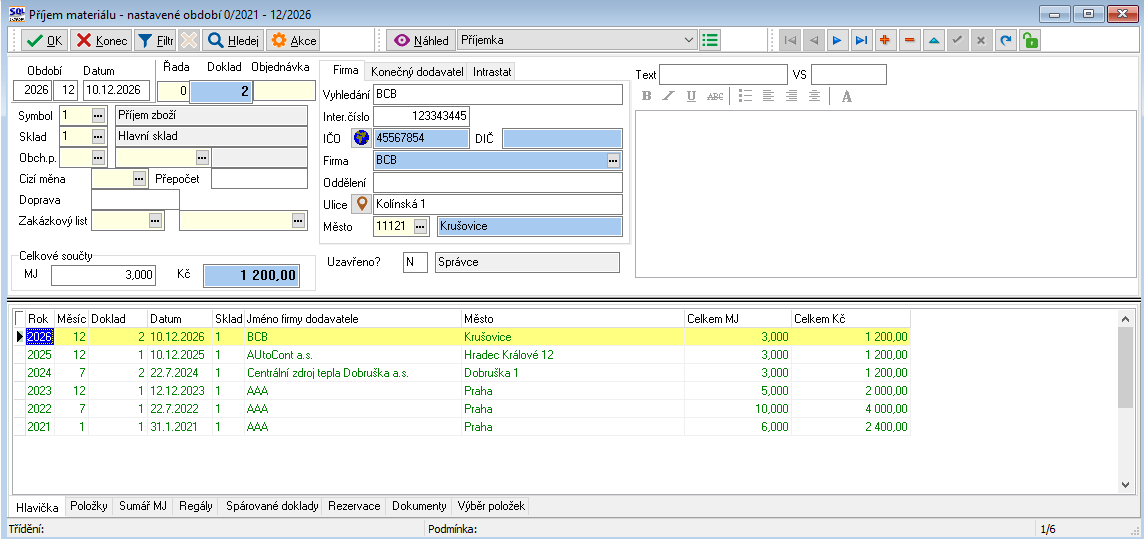This screenshot has width=1144, height=539.
Task: Open second Zakázkový list ellipsis button
Action: coord(298,220)
